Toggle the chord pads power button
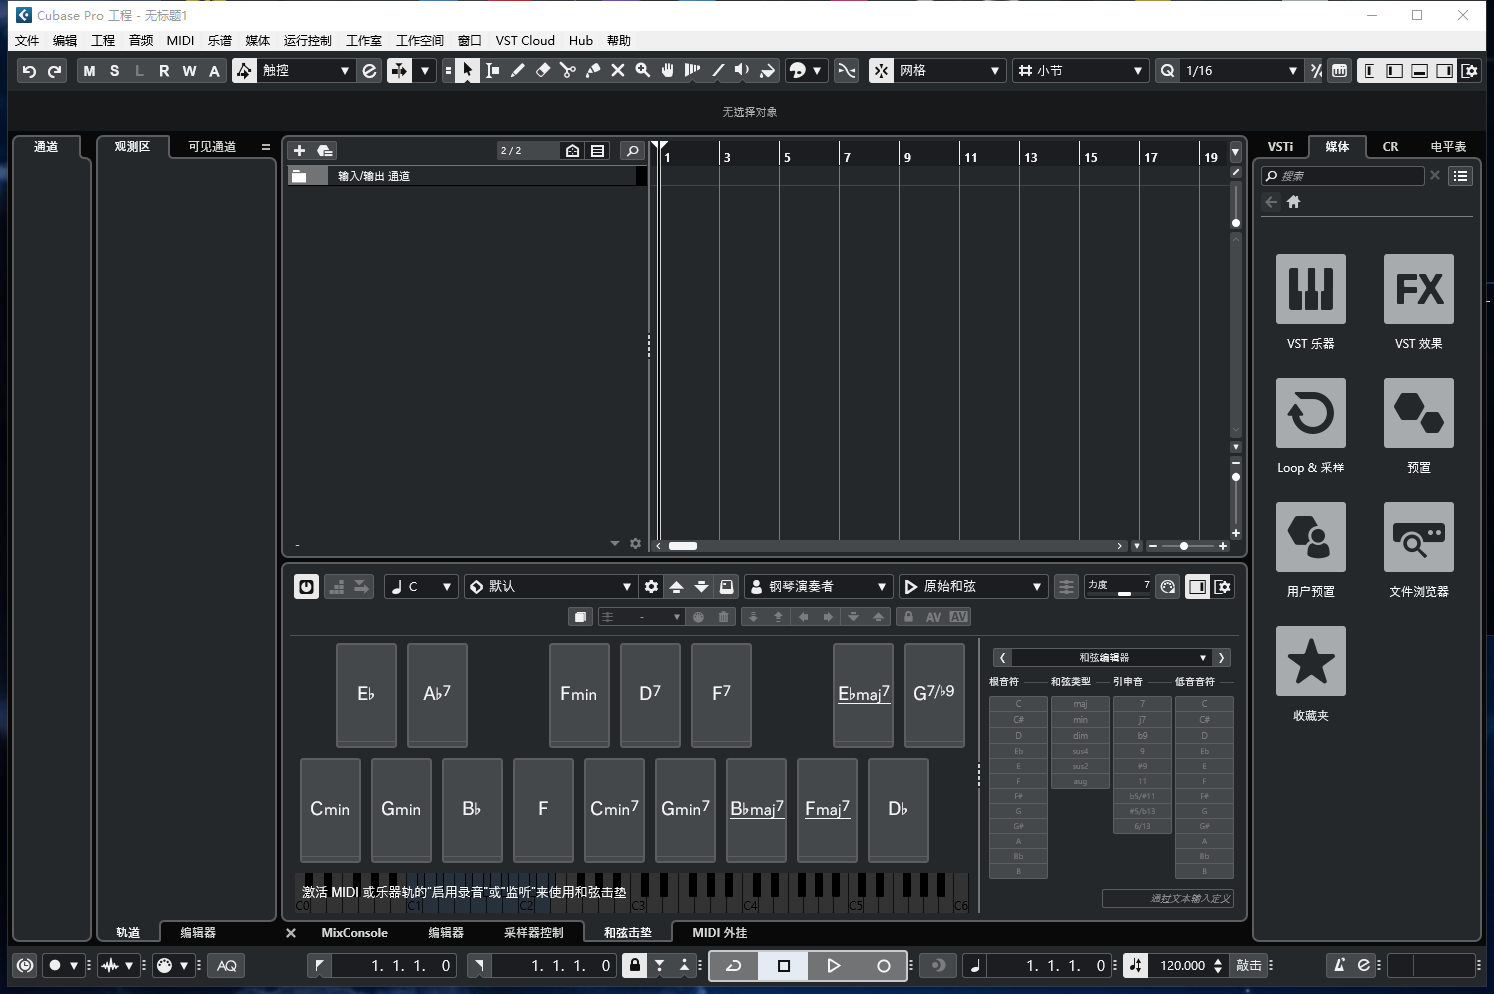The height and width of the screenshot is (994, 1494). (307, 587)
